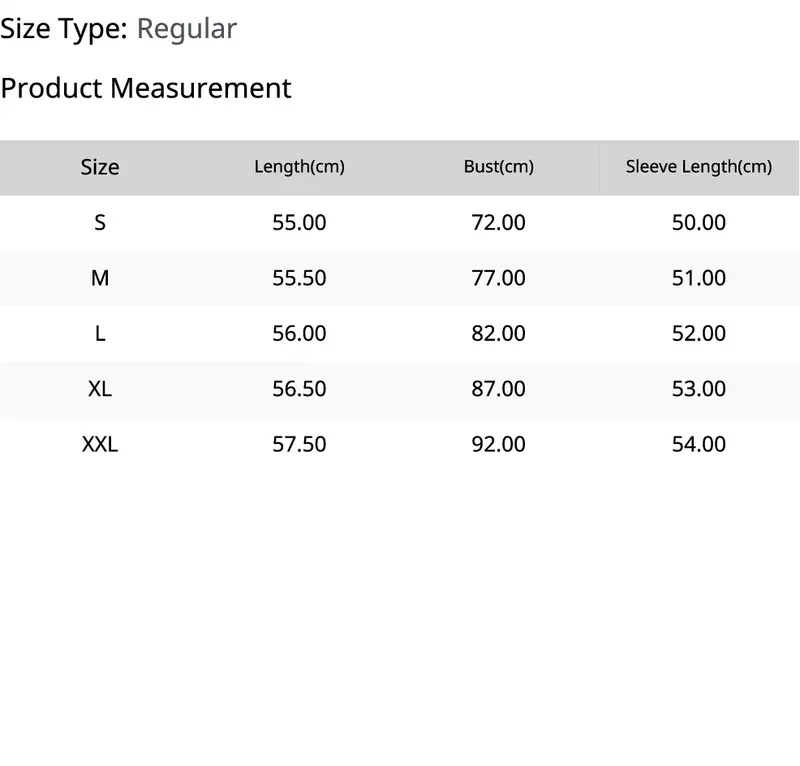
Task: Click the 56.50 length value for XL
Action: [x=299, y=389]
